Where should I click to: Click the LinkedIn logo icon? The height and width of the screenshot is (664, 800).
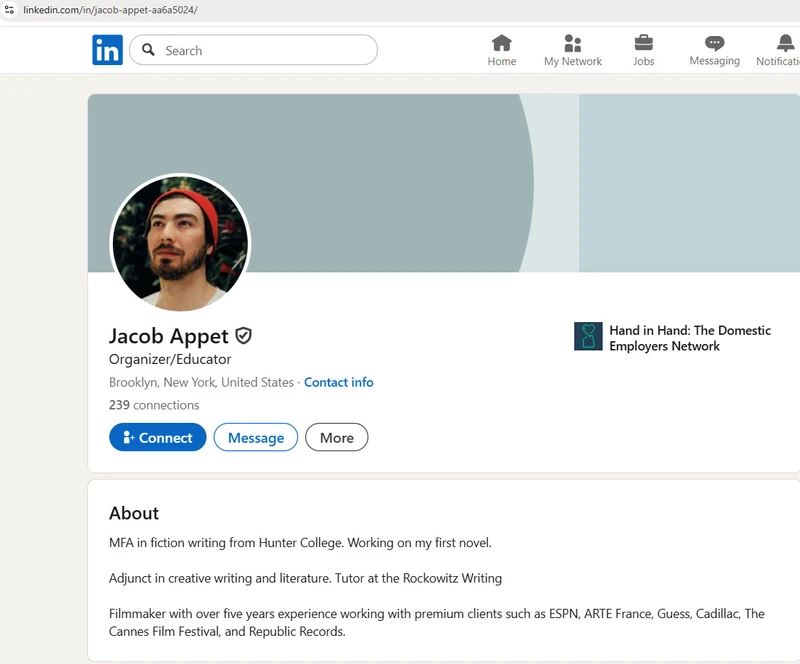(x=107, y=50)
